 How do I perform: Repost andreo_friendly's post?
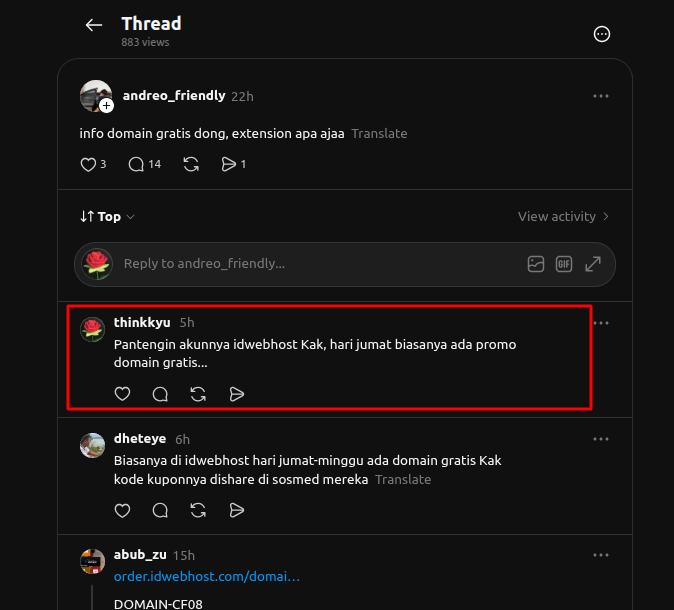pyautogui.click(x=191, y=164)
